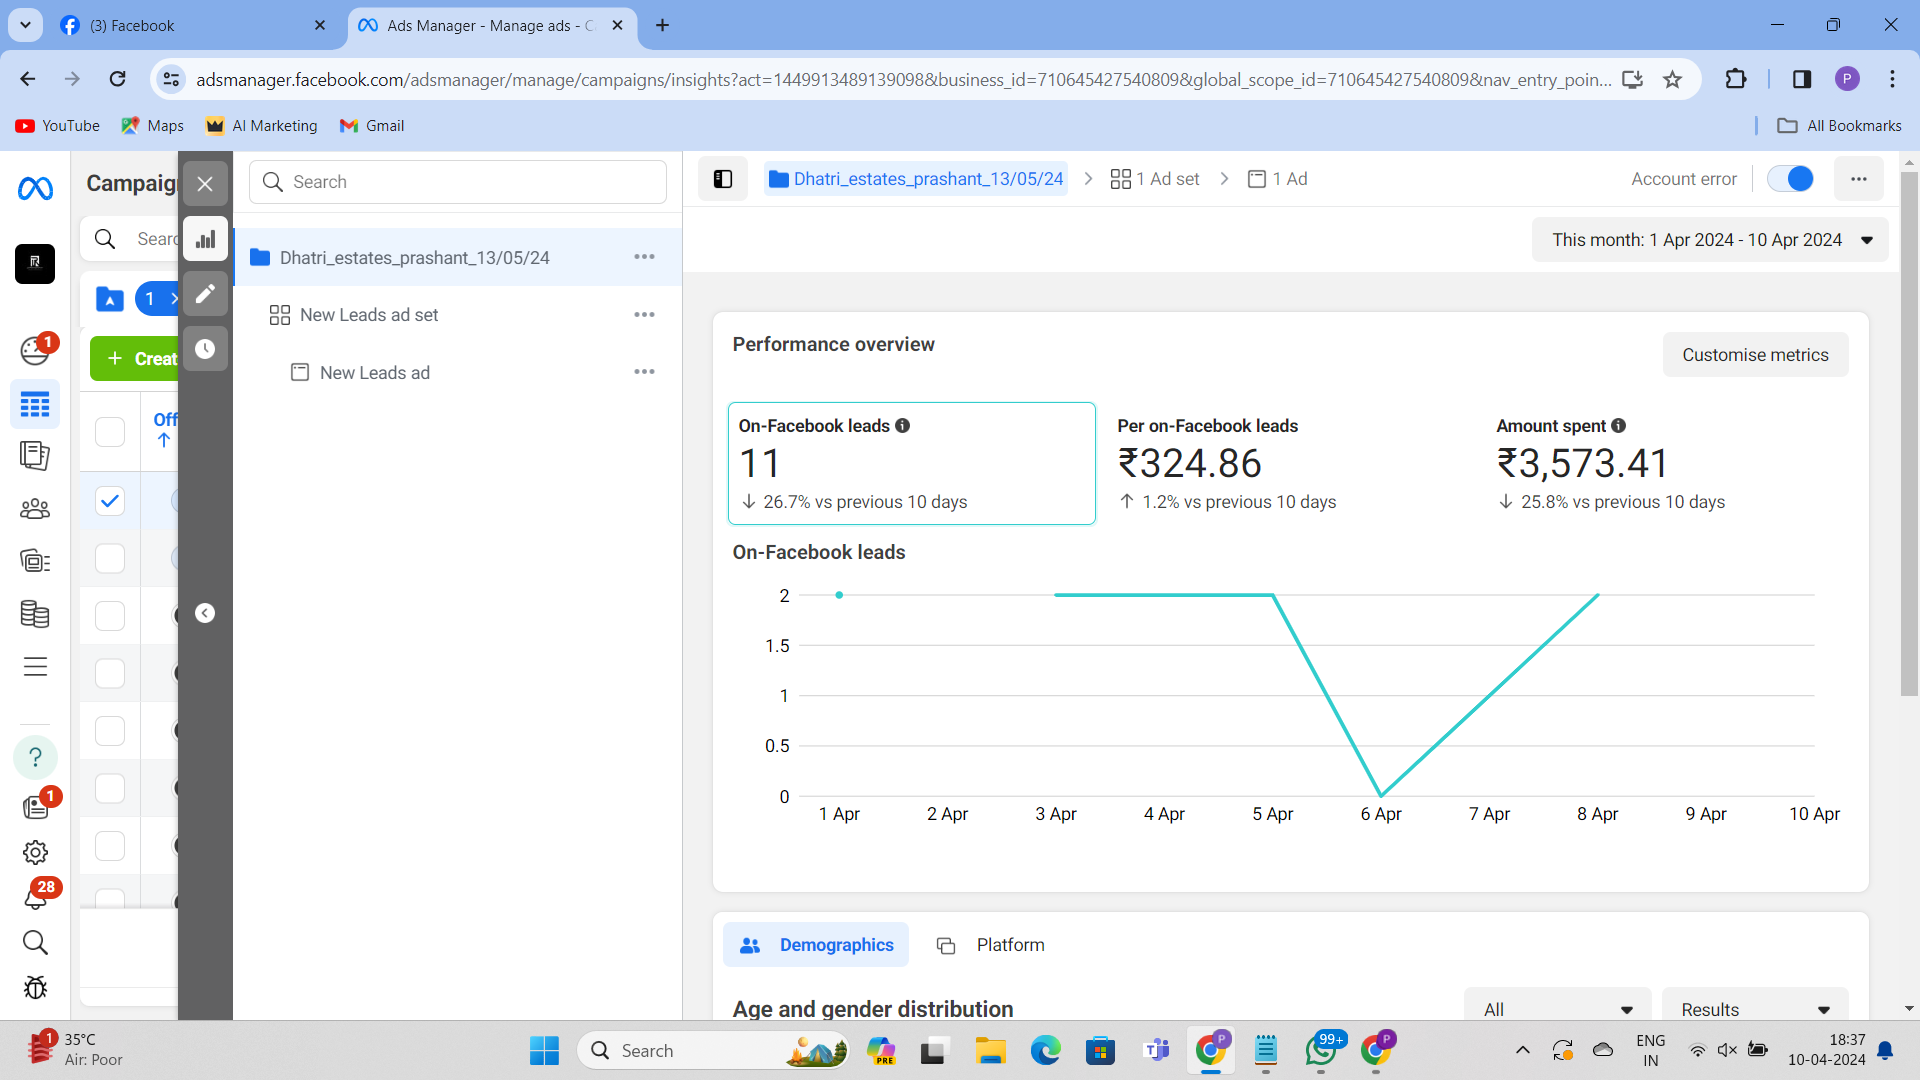Open the settings gear icon bottom sidebar
This screenshot has height=1080, width=1920.
pyautogui.click(x=36, y=852)
